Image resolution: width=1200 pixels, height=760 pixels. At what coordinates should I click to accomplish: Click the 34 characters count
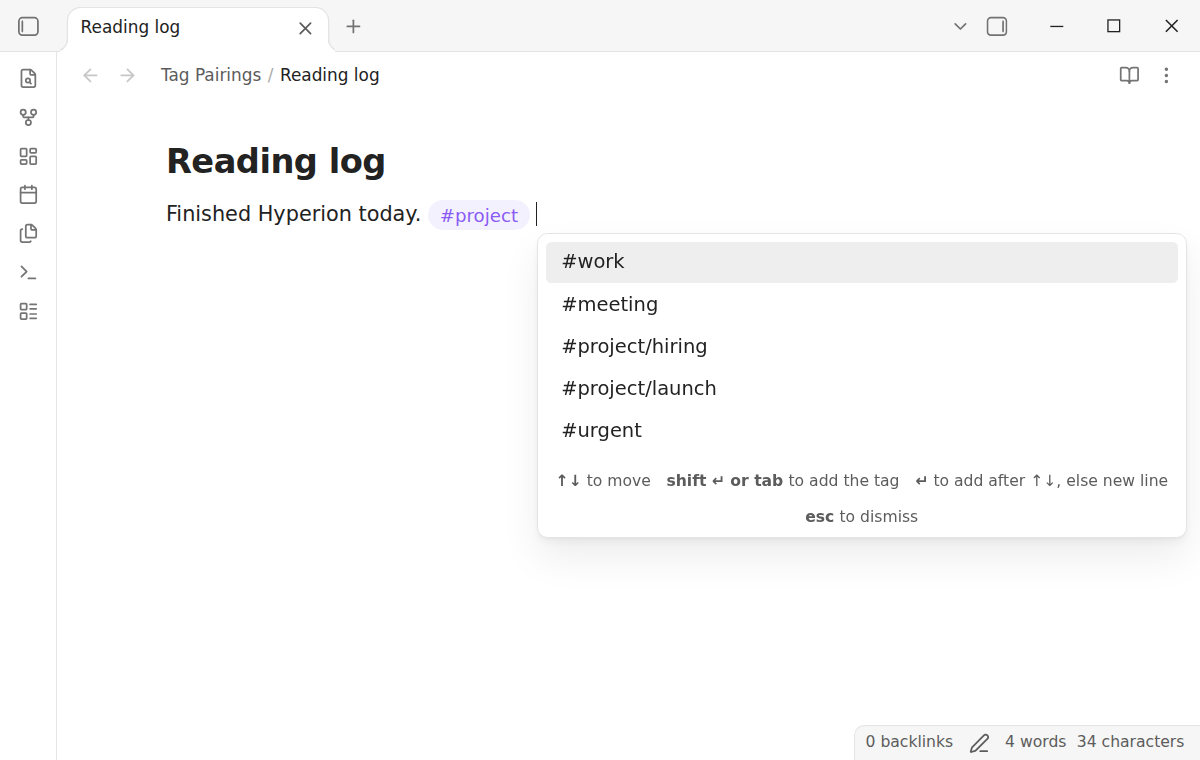pyautogui.click(x=1130, y=742)
